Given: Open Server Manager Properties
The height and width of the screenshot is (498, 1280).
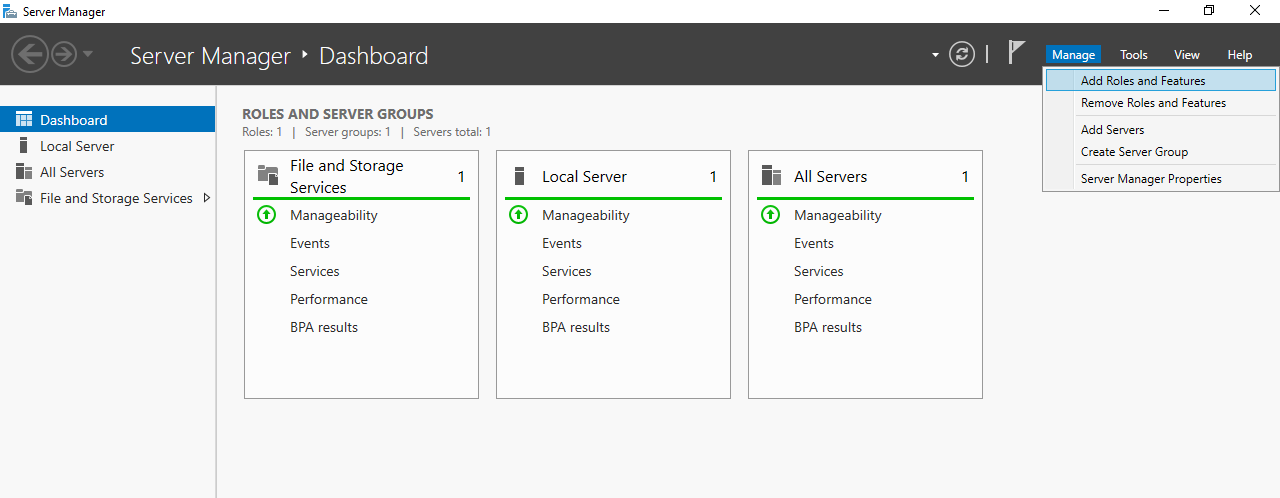Looking at the screenshot, I should [x=1161, y=179].
